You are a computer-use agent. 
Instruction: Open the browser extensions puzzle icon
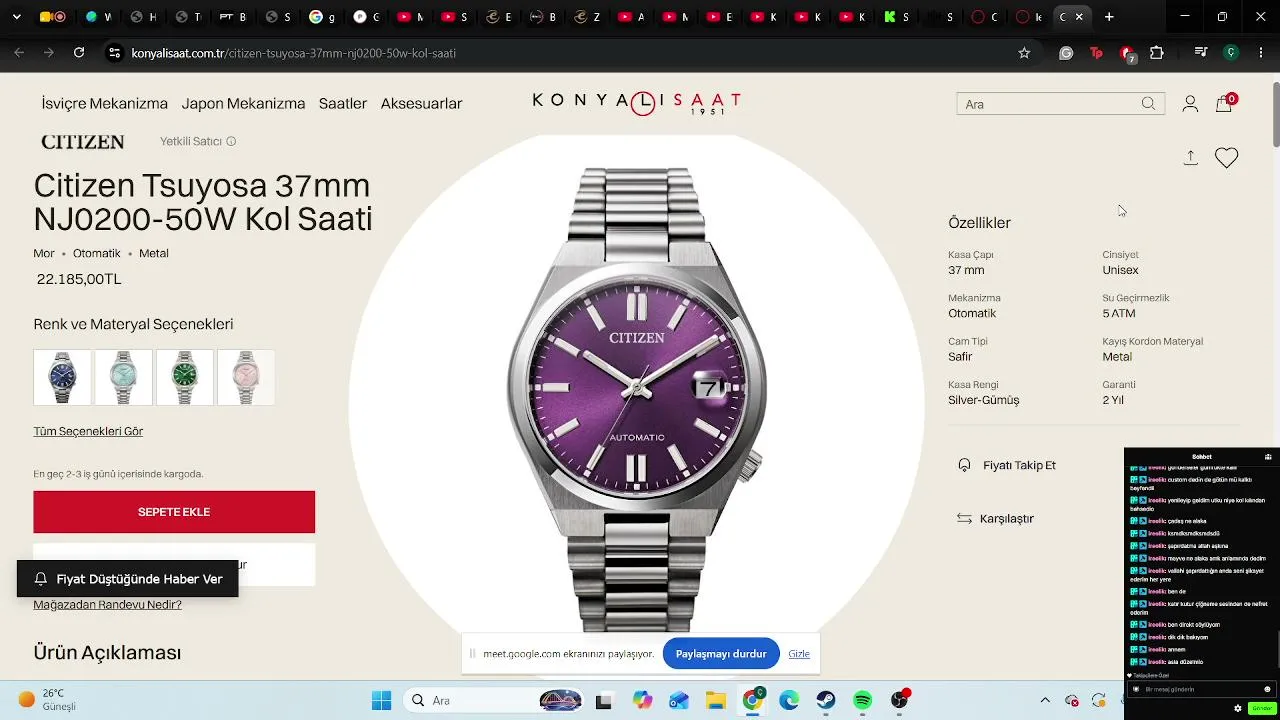[1157, 53]
